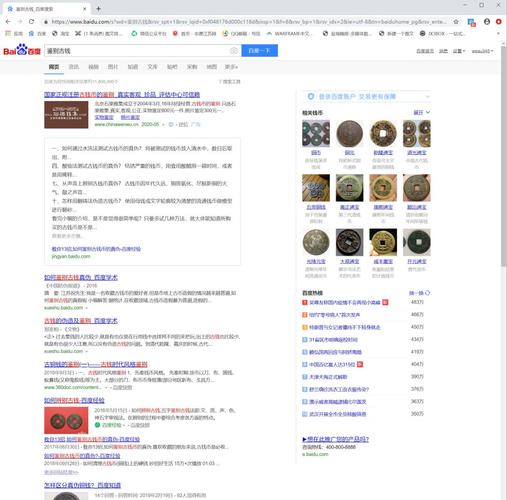Select the 文库 tab

coord(152,67)
